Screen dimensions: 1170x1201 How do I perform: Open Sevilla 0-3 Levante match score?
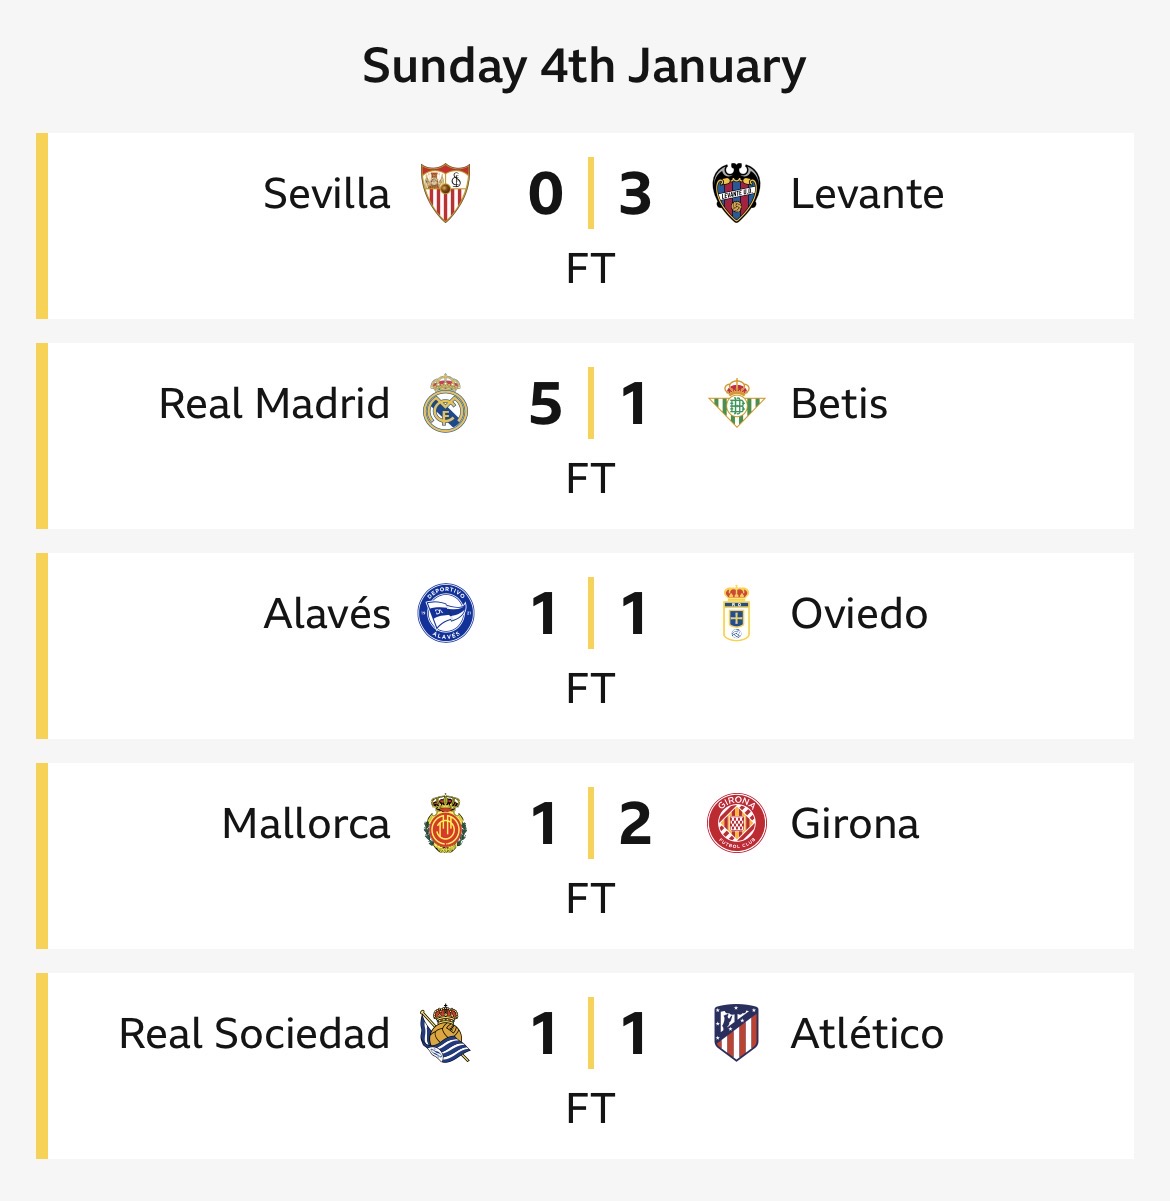point(590,193)
